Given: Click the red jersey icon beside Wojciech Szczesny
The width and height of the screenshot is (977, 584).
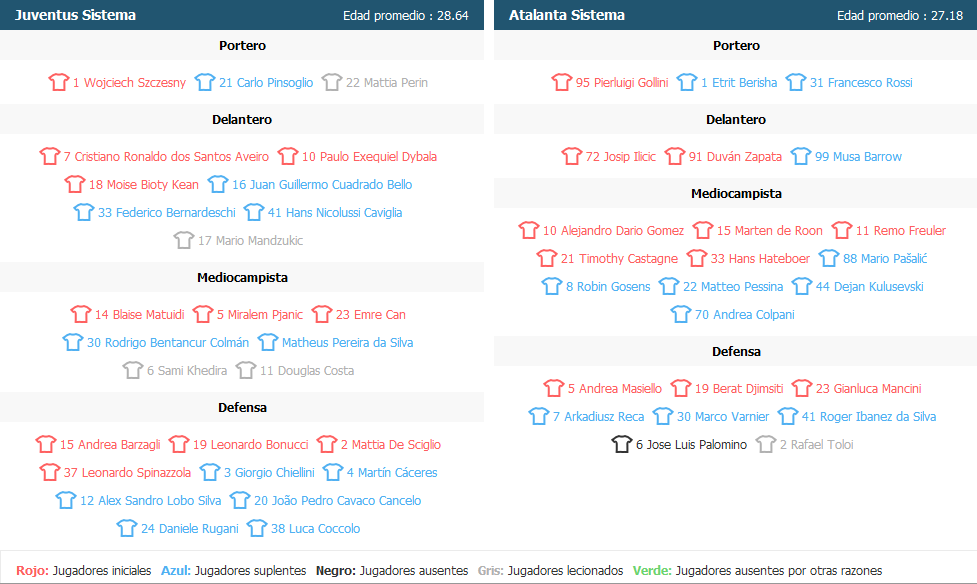Looking at the screenshot, I should tap(59, 82).
